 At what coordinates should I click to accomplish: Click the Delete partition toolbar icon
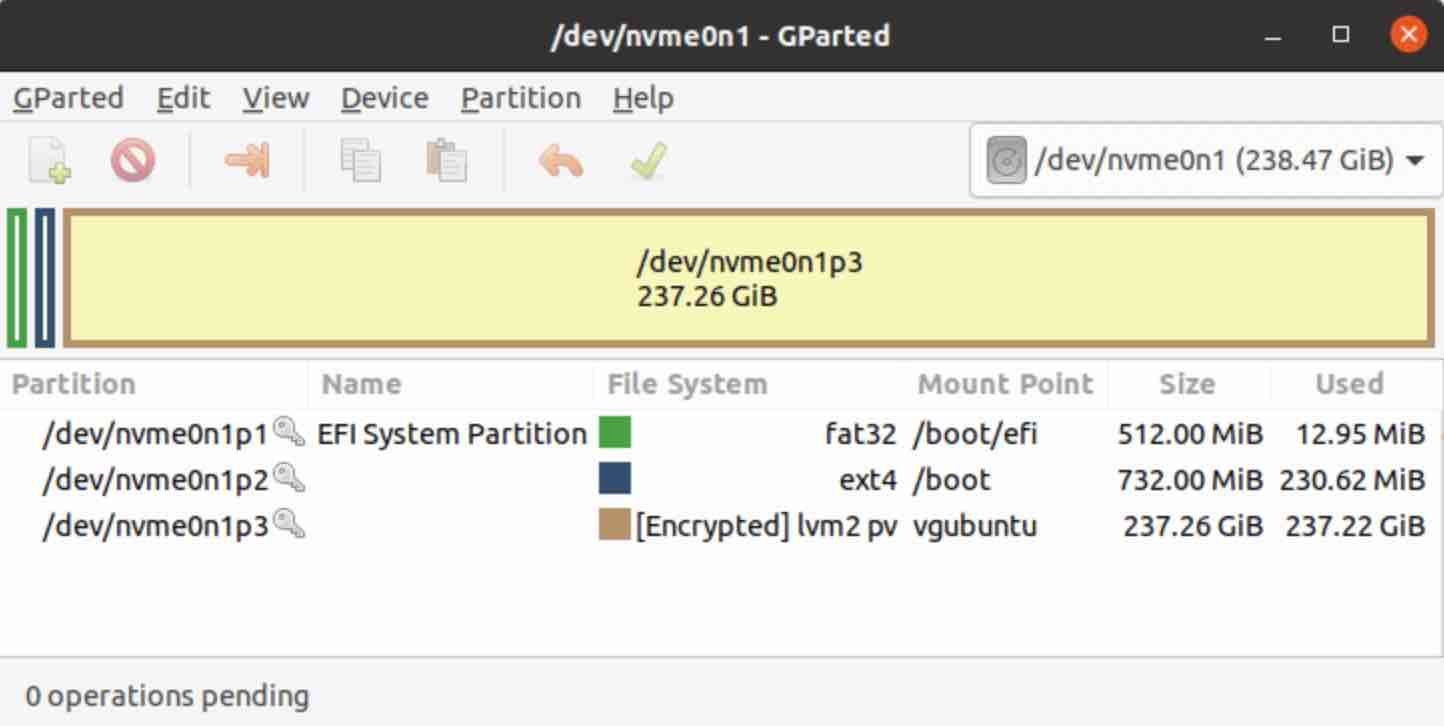click(133, 160)
